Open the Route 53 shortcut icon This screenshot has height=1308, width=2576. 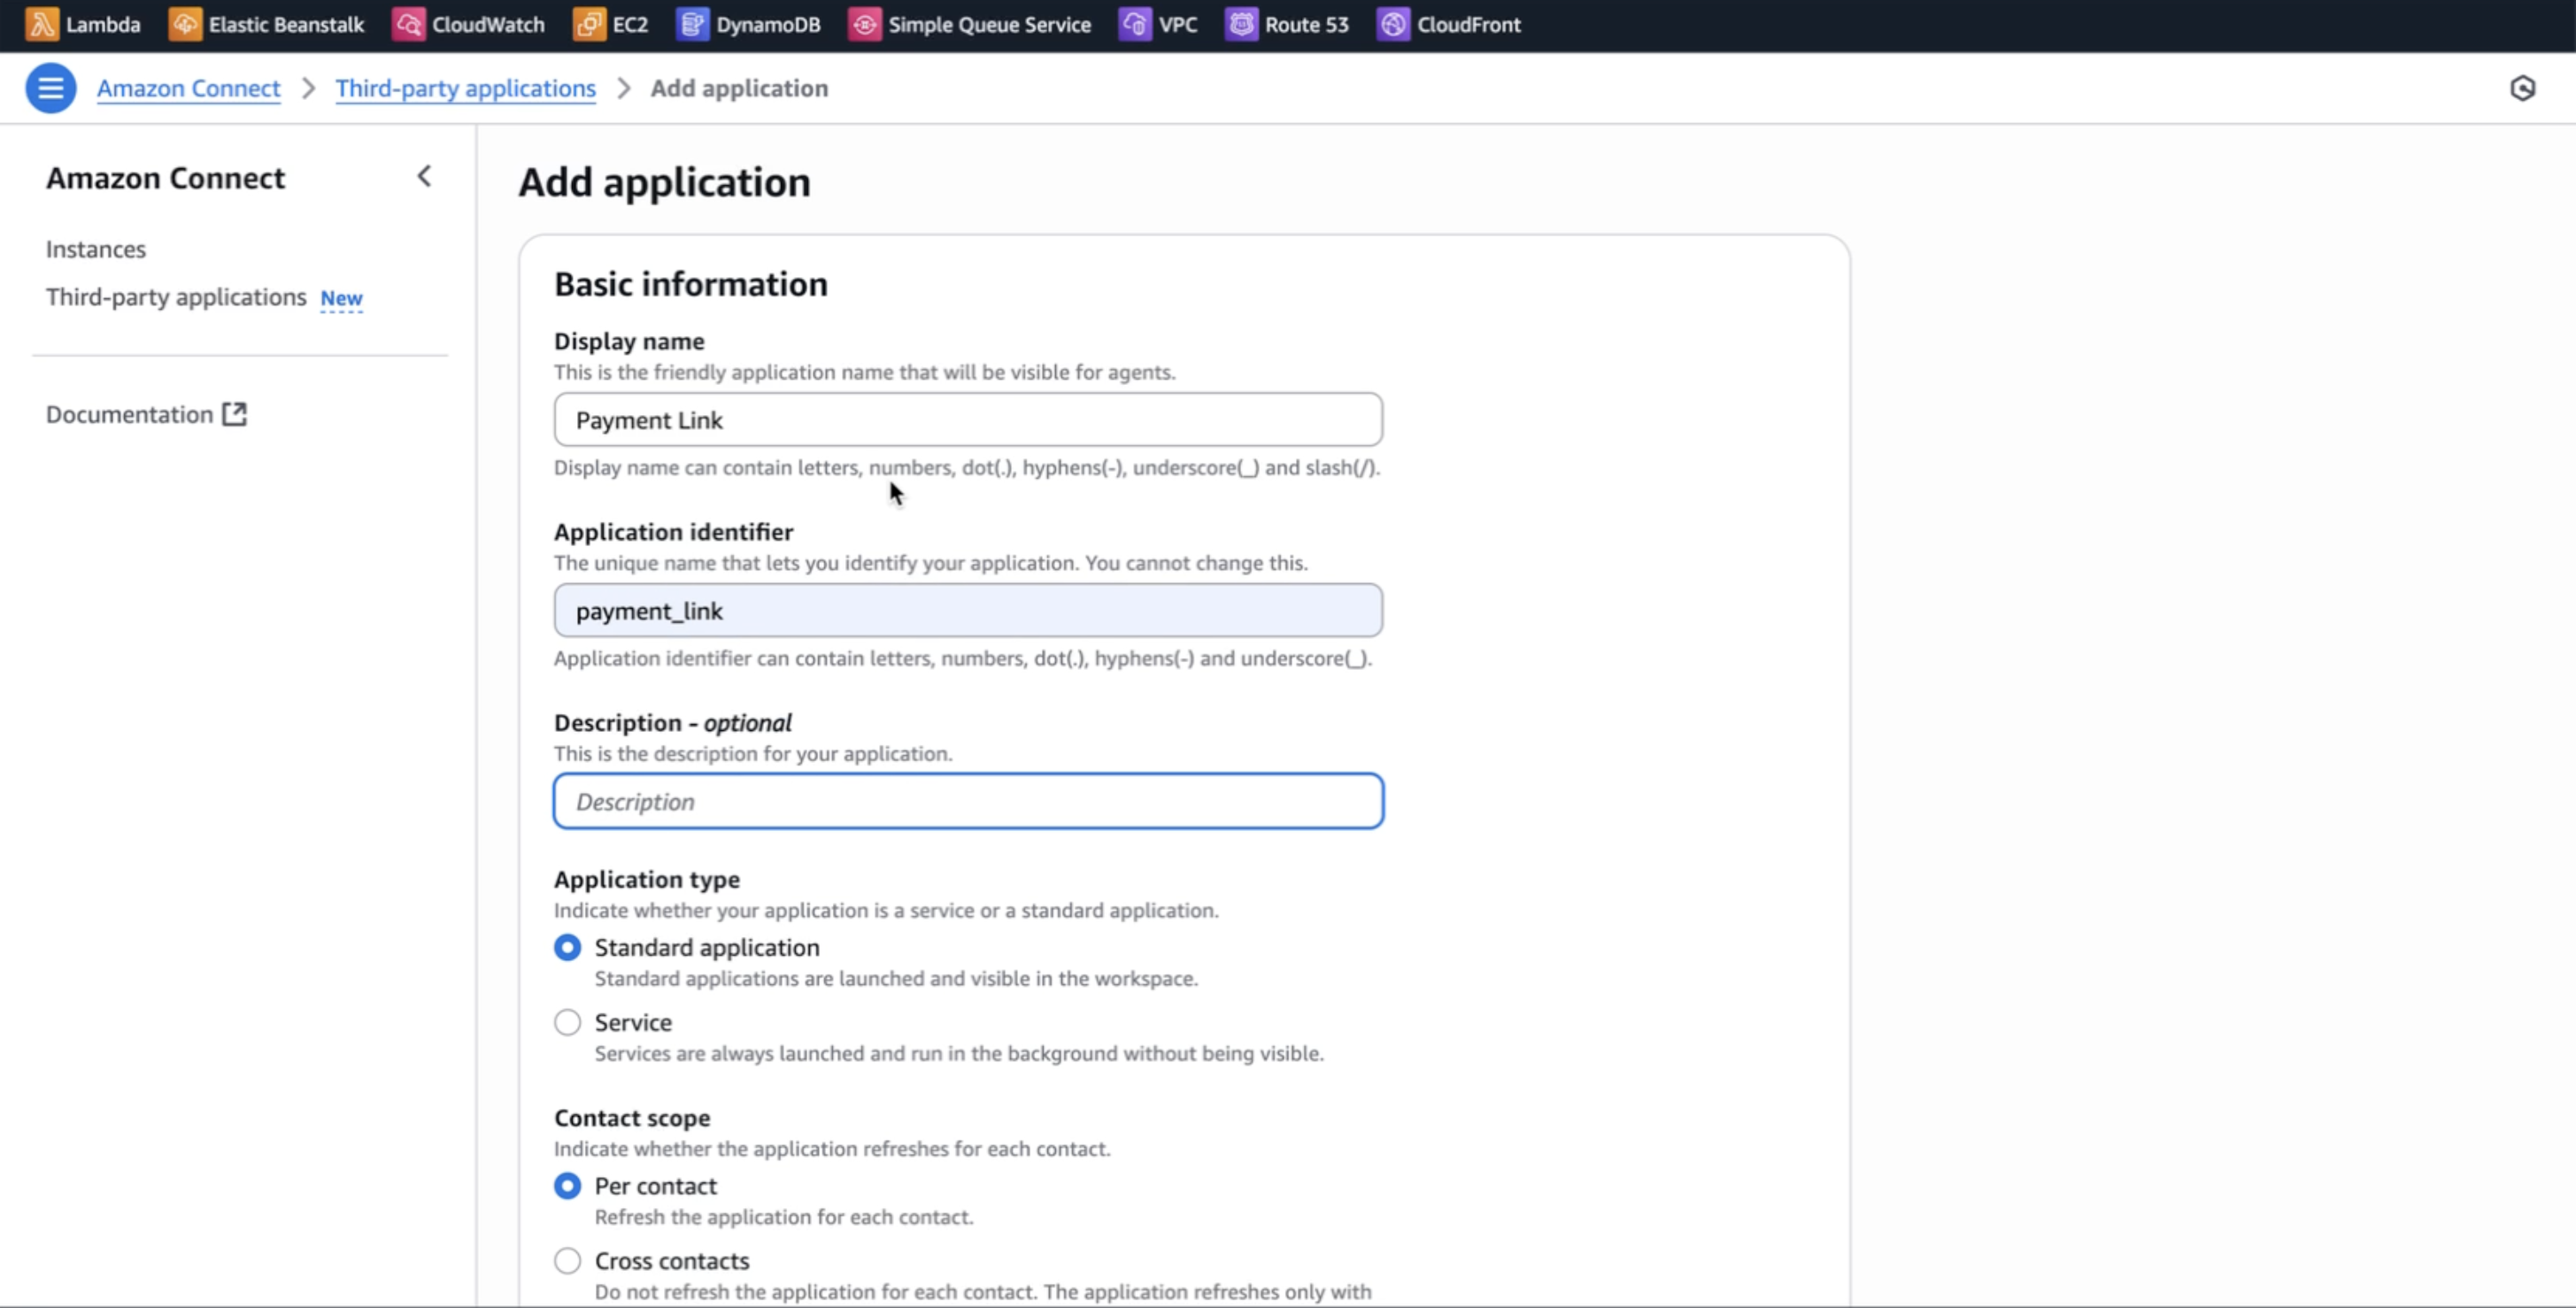(x=1241, y=24)
